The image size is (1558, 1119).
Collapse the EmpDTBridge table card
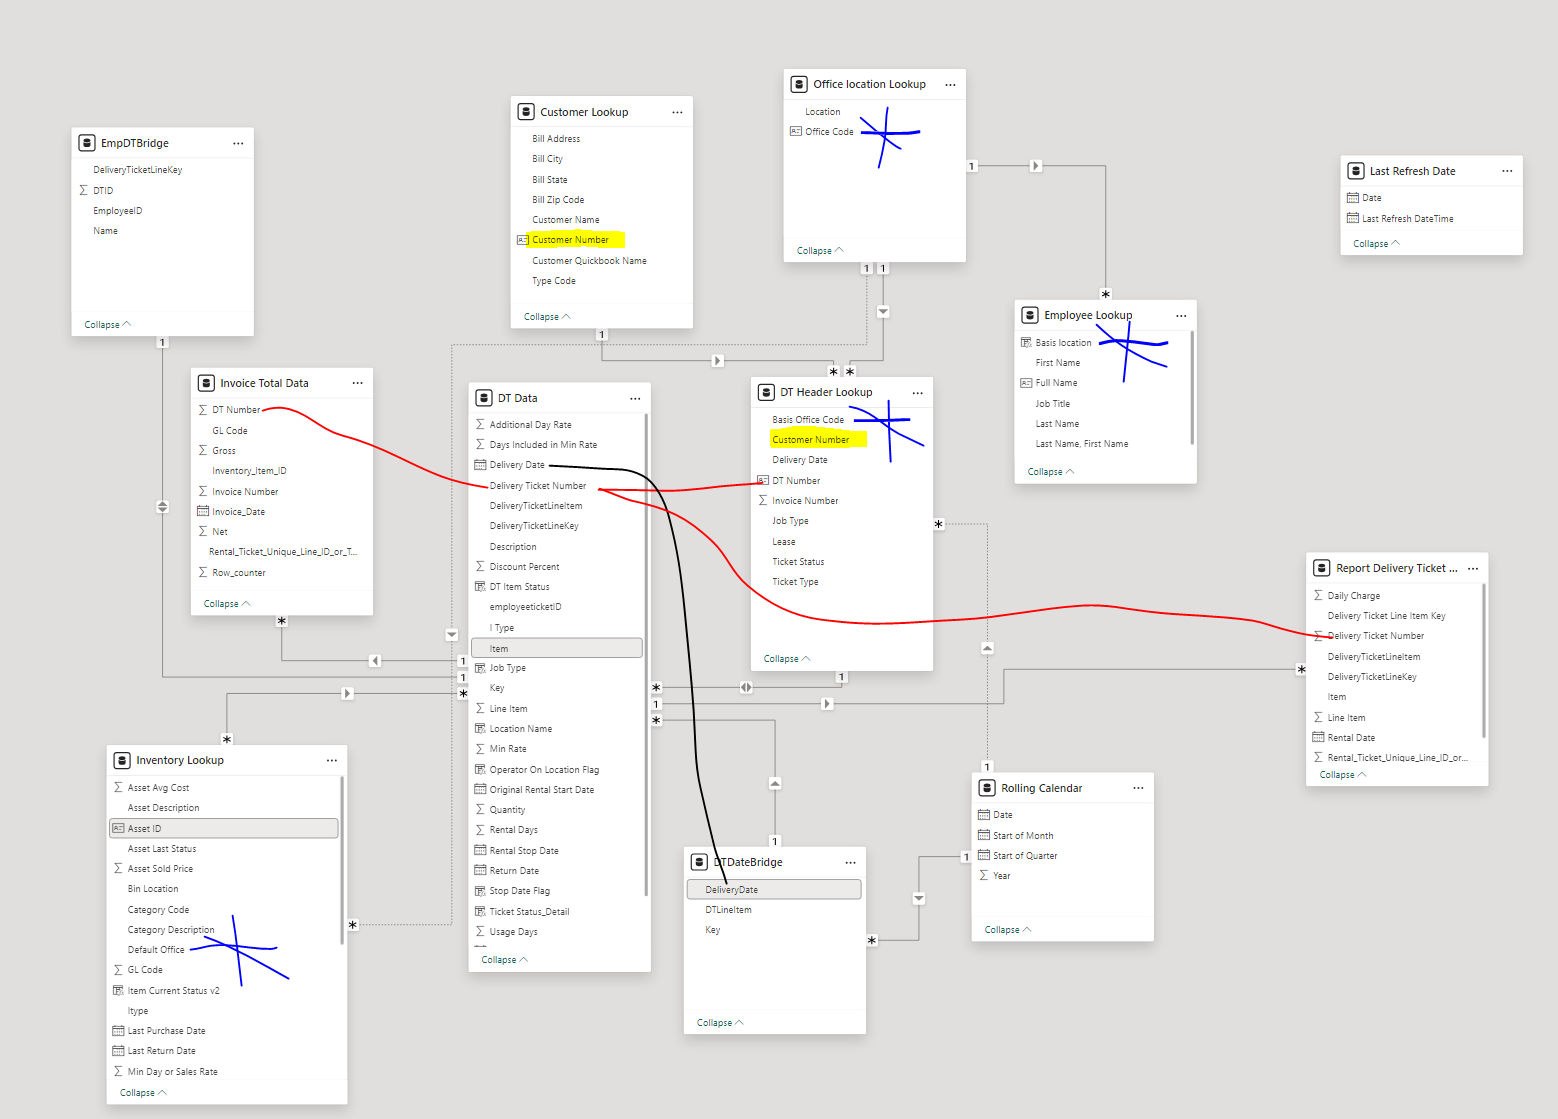[108, 325]
